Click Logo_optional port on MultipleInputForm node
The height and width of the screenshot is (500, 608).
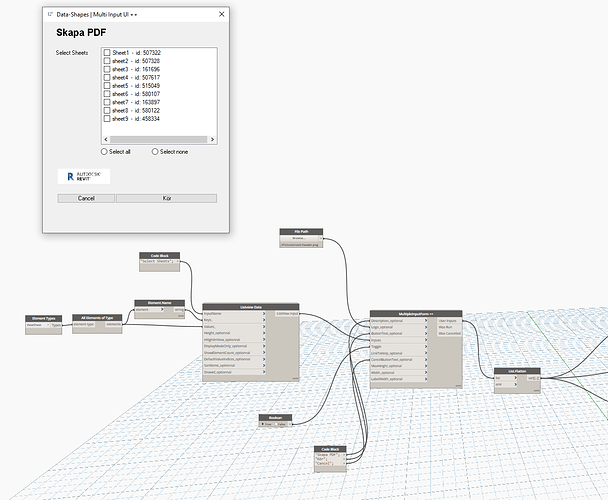click(x=399, y=327)
